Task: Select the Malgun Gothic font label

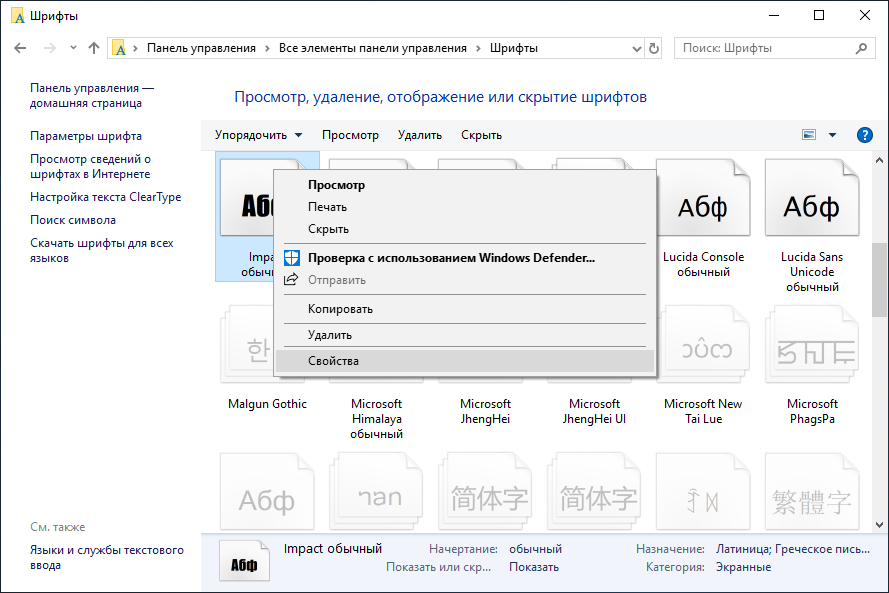Action: tap(267, 404)
